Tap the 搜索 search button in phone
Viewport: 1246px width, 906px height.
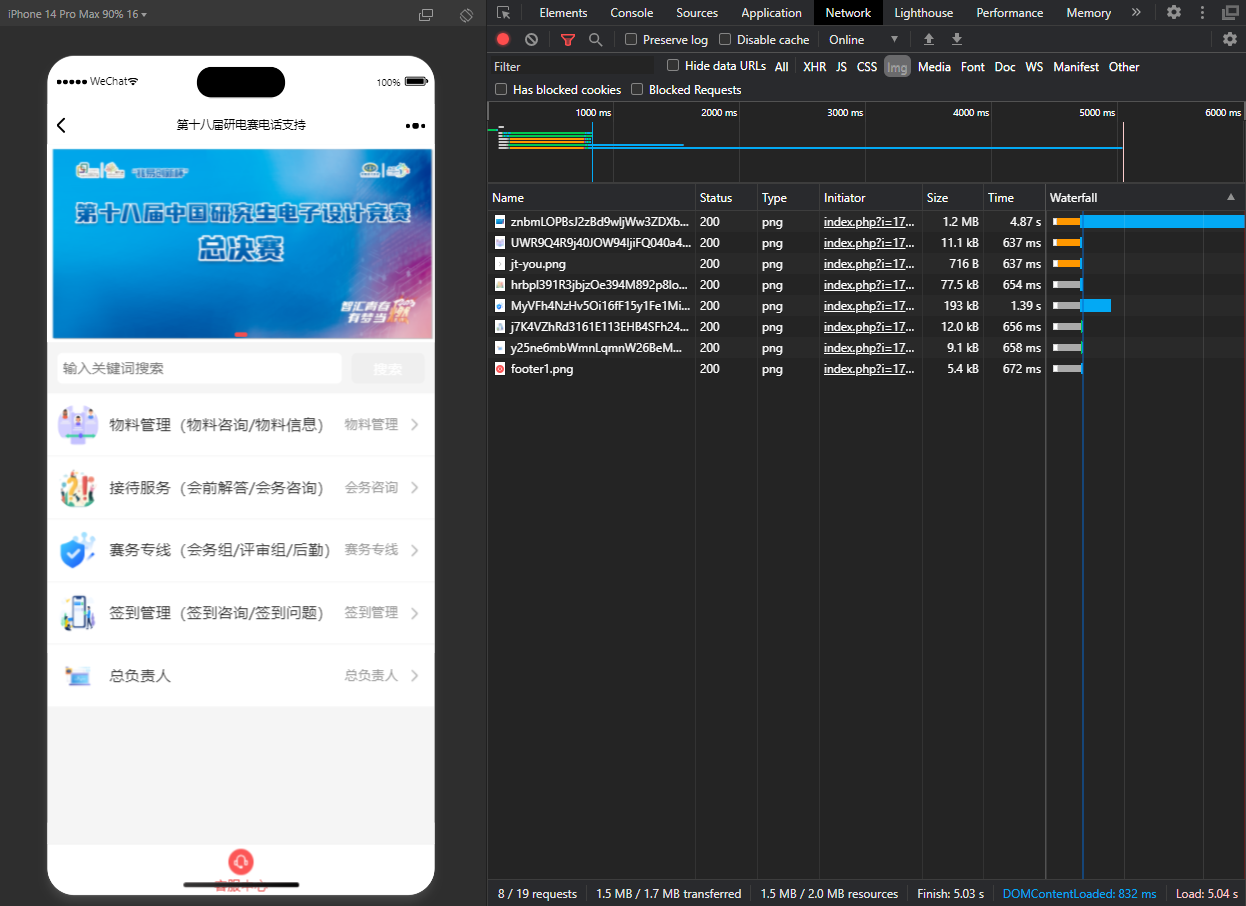tap(388, 368)
